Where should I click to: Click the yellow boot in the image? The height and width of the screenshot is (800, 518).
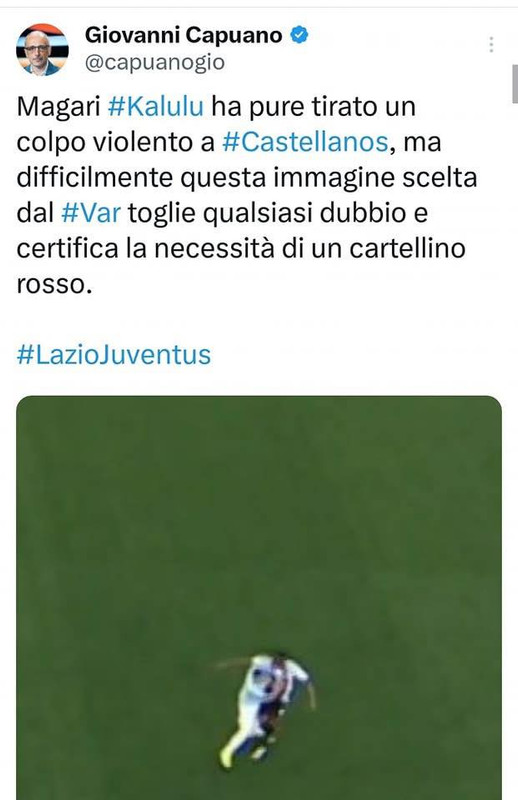(x=226, y=758)
